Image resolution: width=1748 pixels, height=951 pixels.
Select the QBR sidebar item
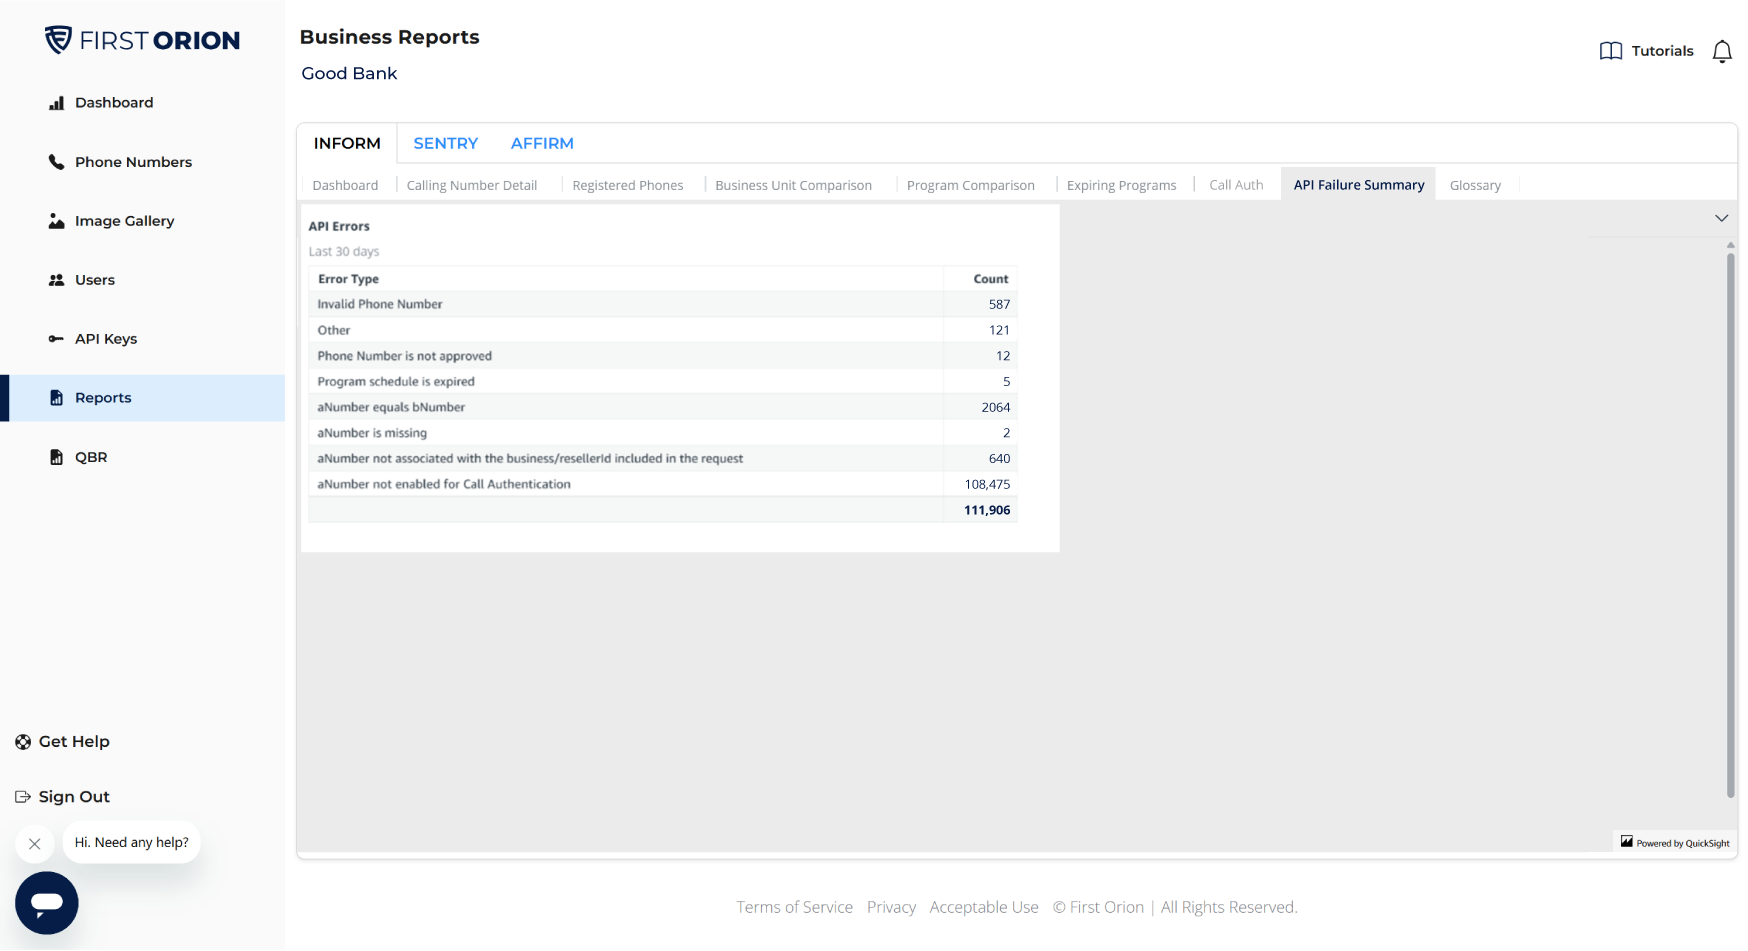91,457
